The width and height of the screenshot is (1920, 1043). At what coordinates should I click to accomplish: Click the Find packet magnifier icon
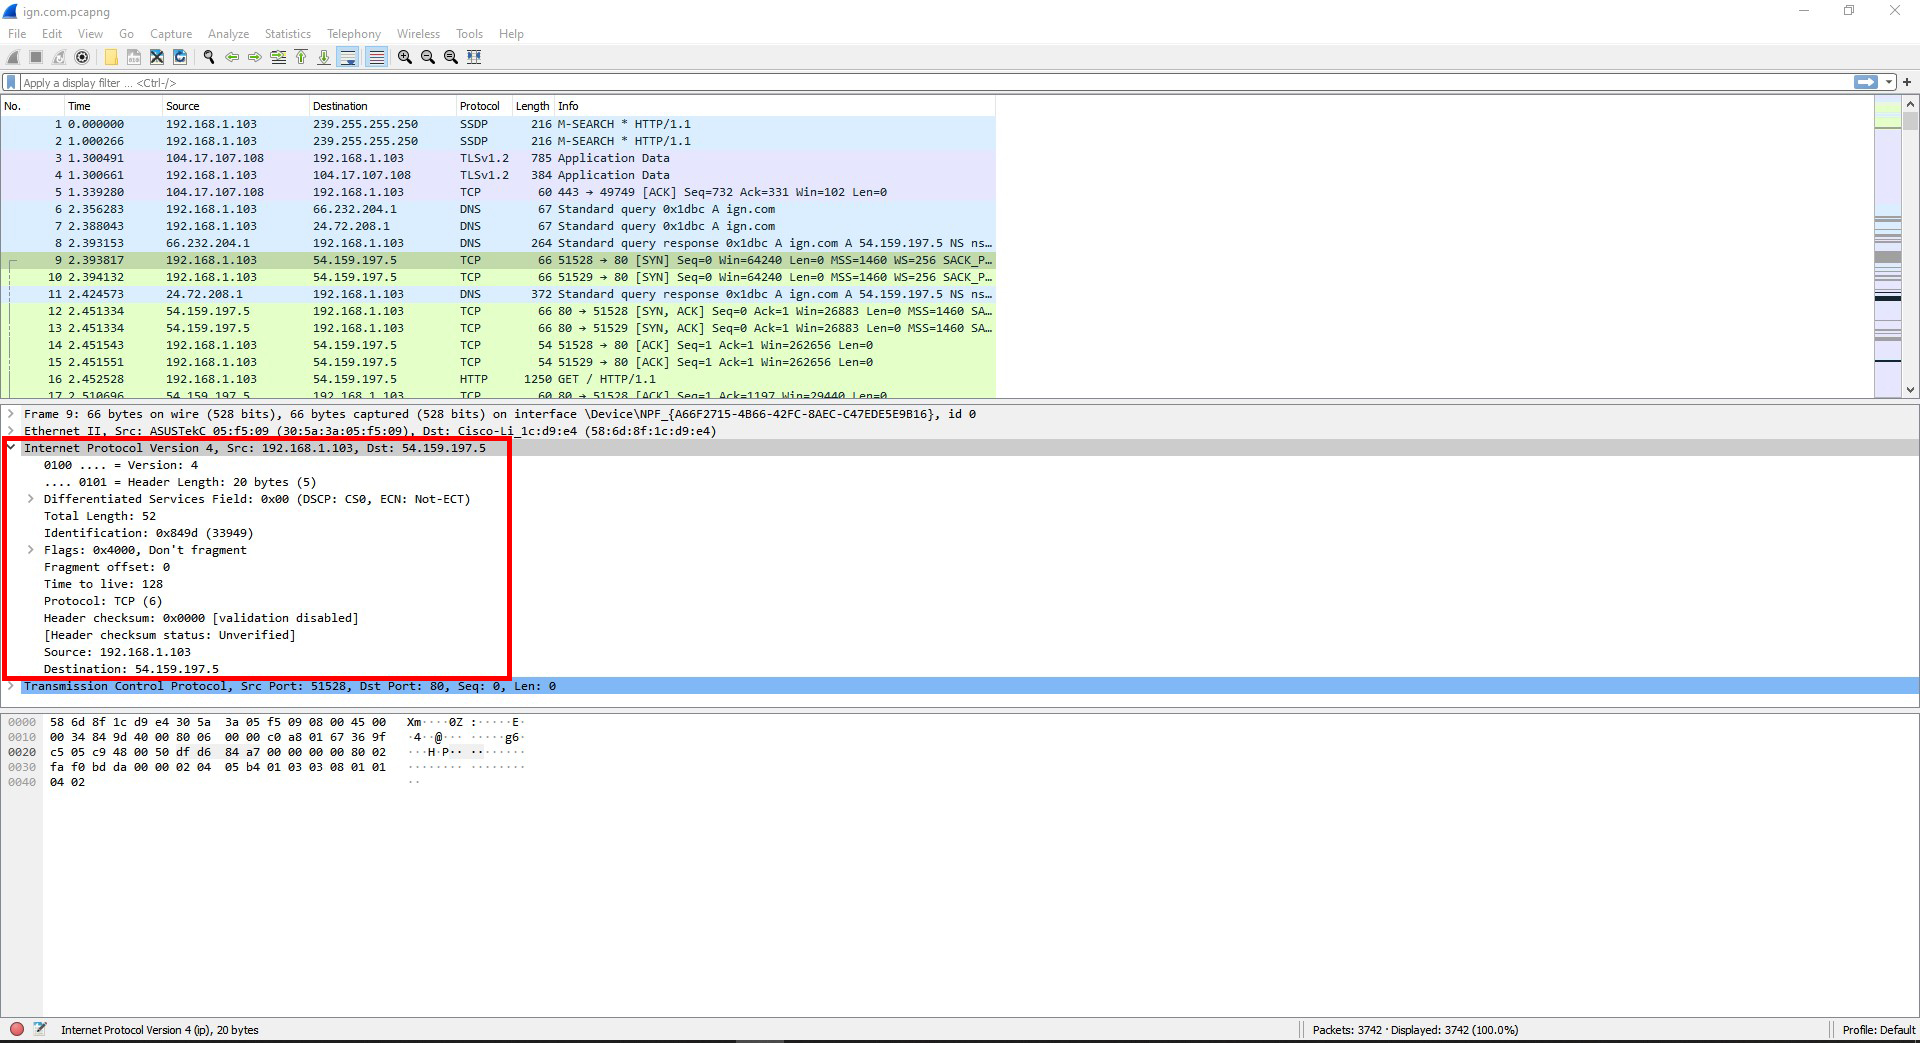(x=209, y=57)
